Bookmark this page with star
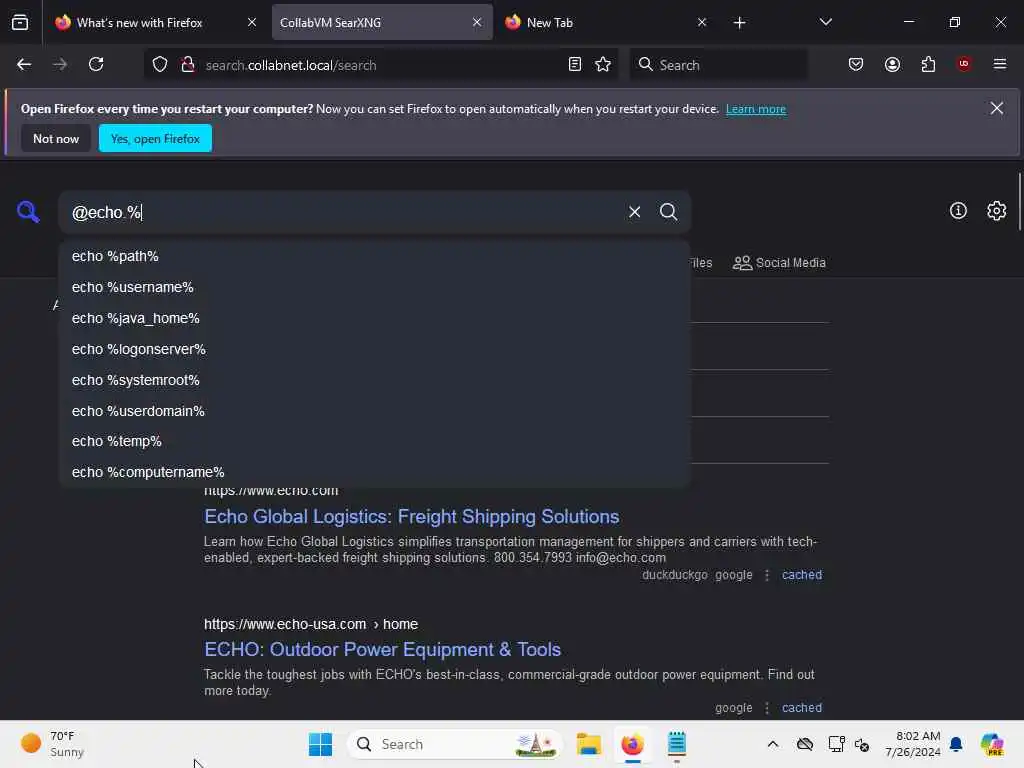Screen dimensions: 1024x768 [603, 64]
